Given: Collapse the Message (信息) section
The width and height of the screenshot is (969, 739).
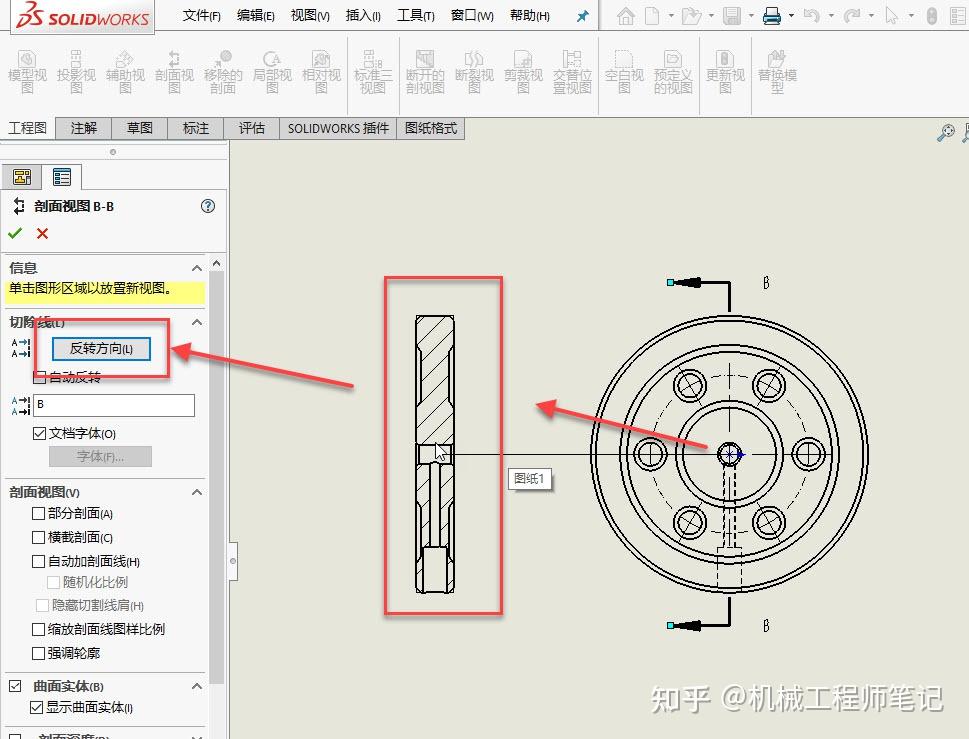Looking at the screenshot, I should 197,268.
